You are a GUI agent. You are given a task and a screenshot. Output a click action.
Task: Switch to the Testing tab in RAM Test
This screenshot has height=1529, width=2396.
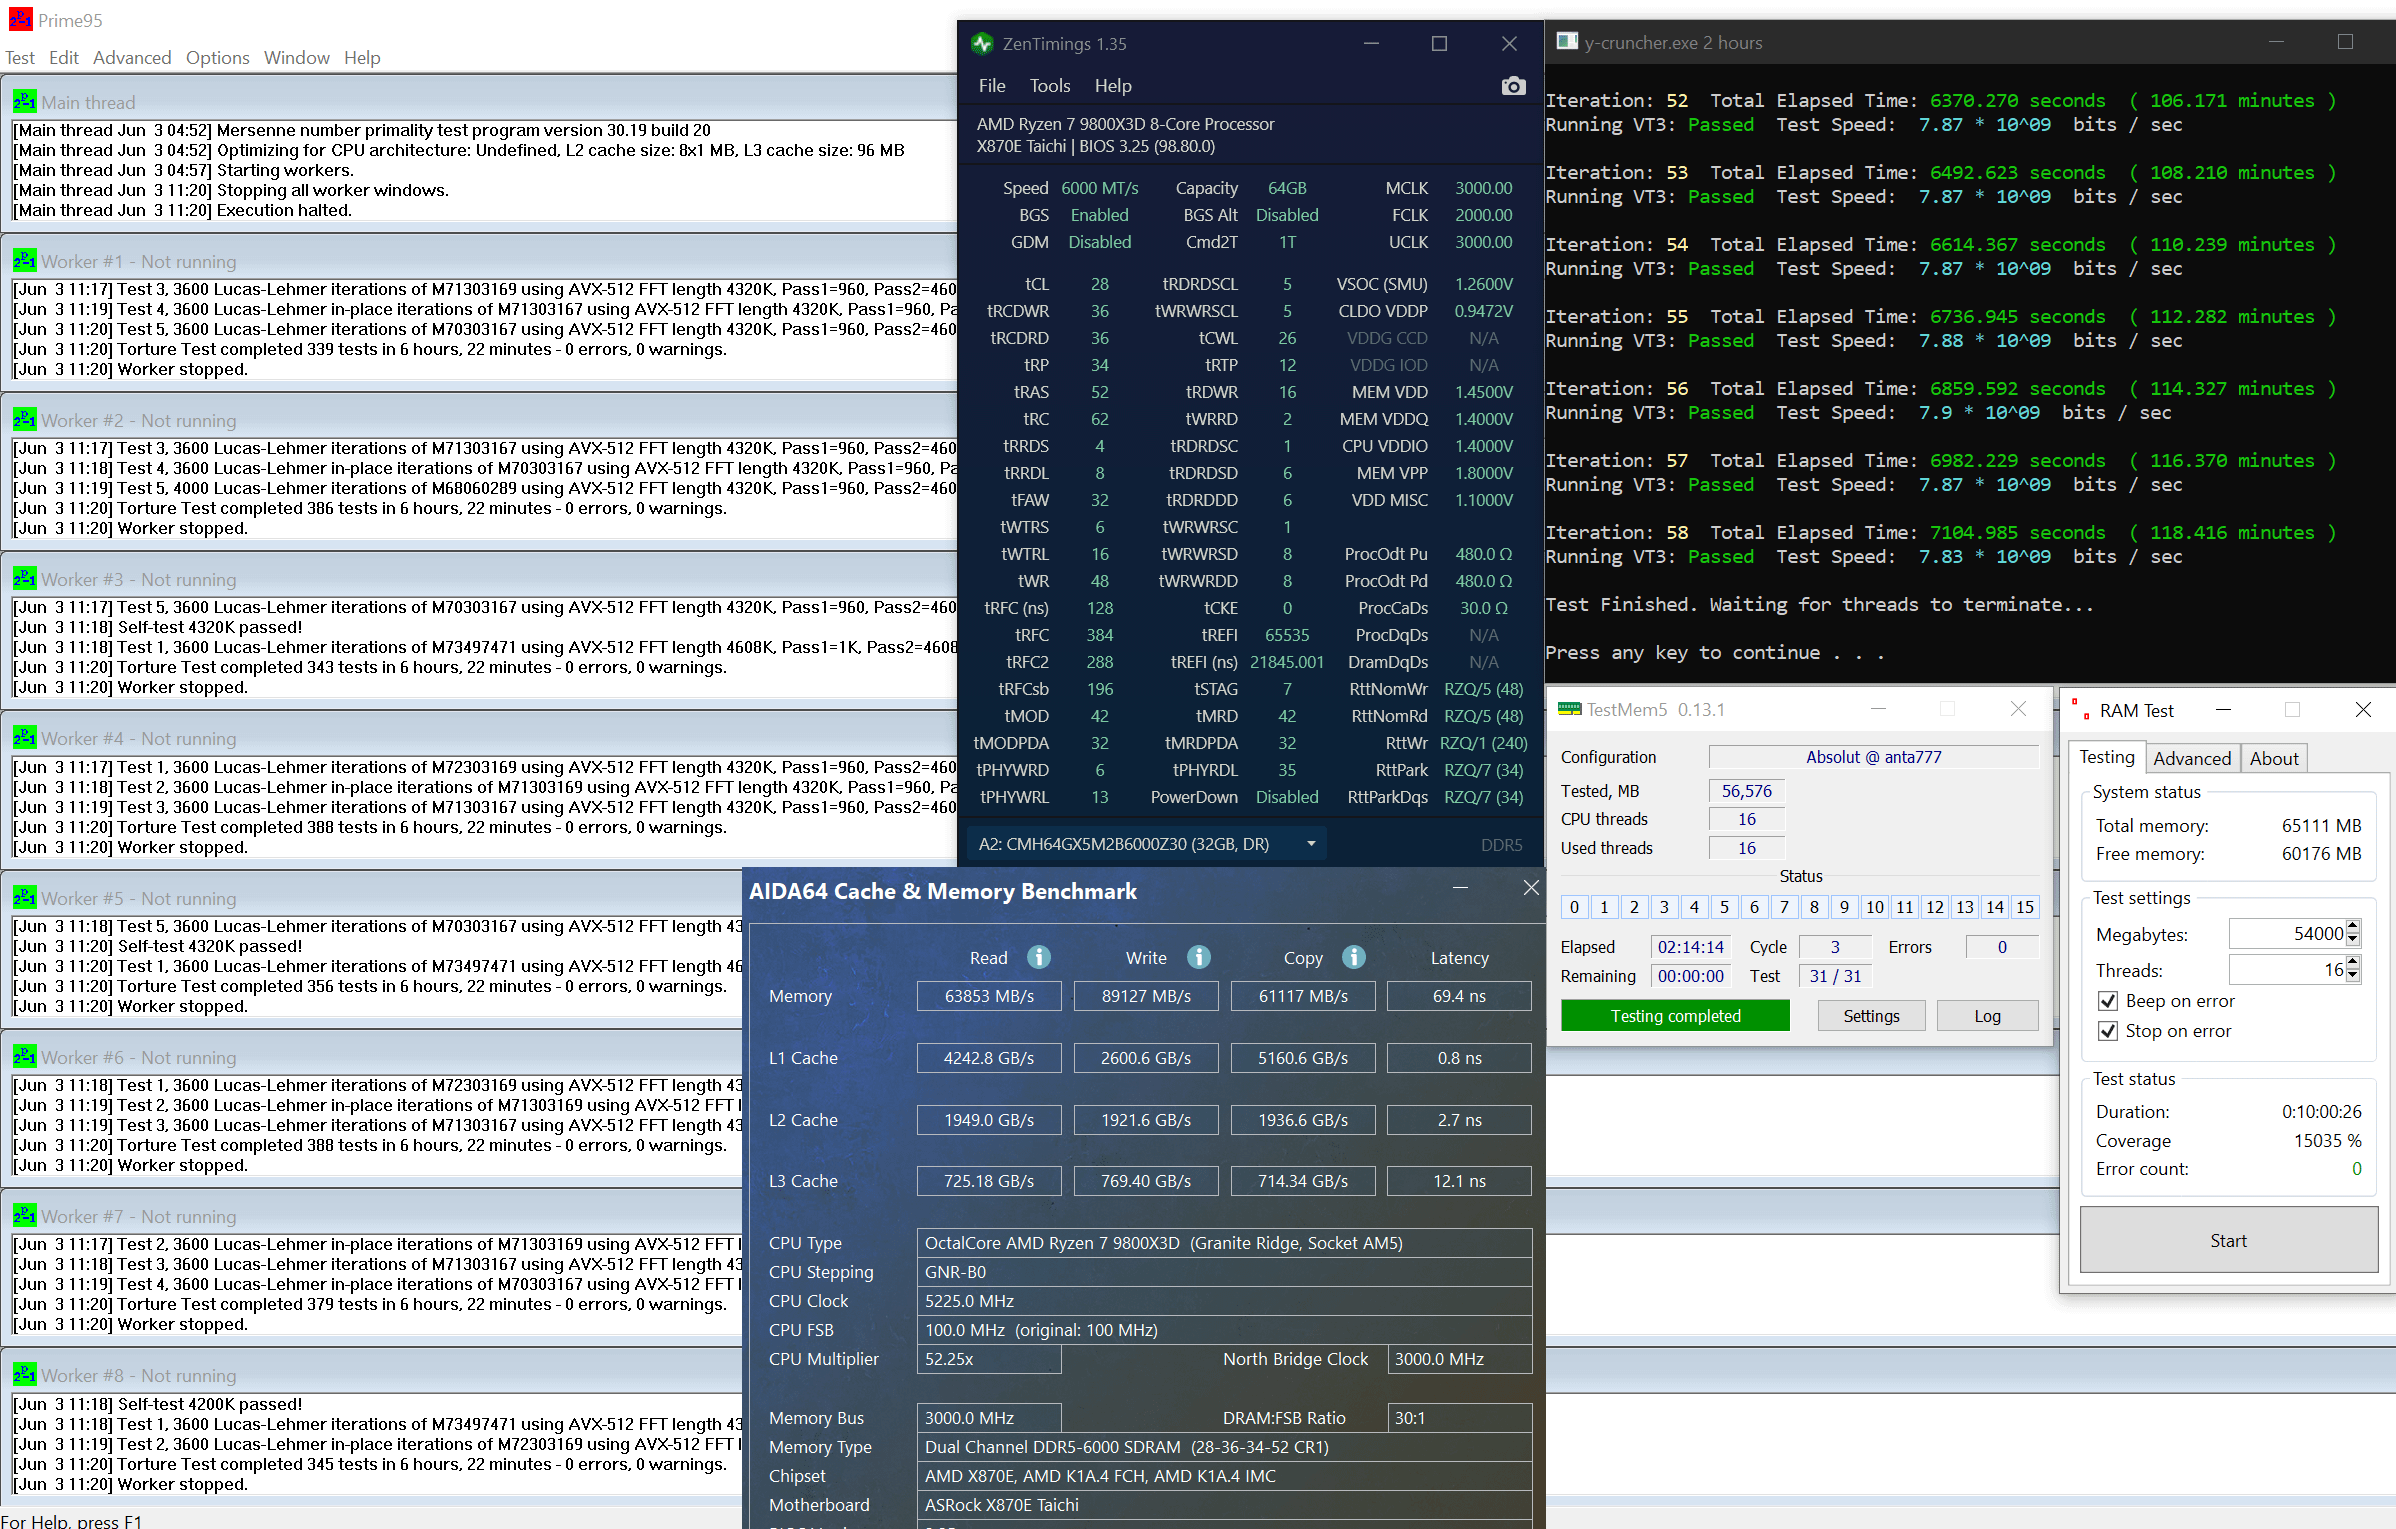tap(2107, 757)
